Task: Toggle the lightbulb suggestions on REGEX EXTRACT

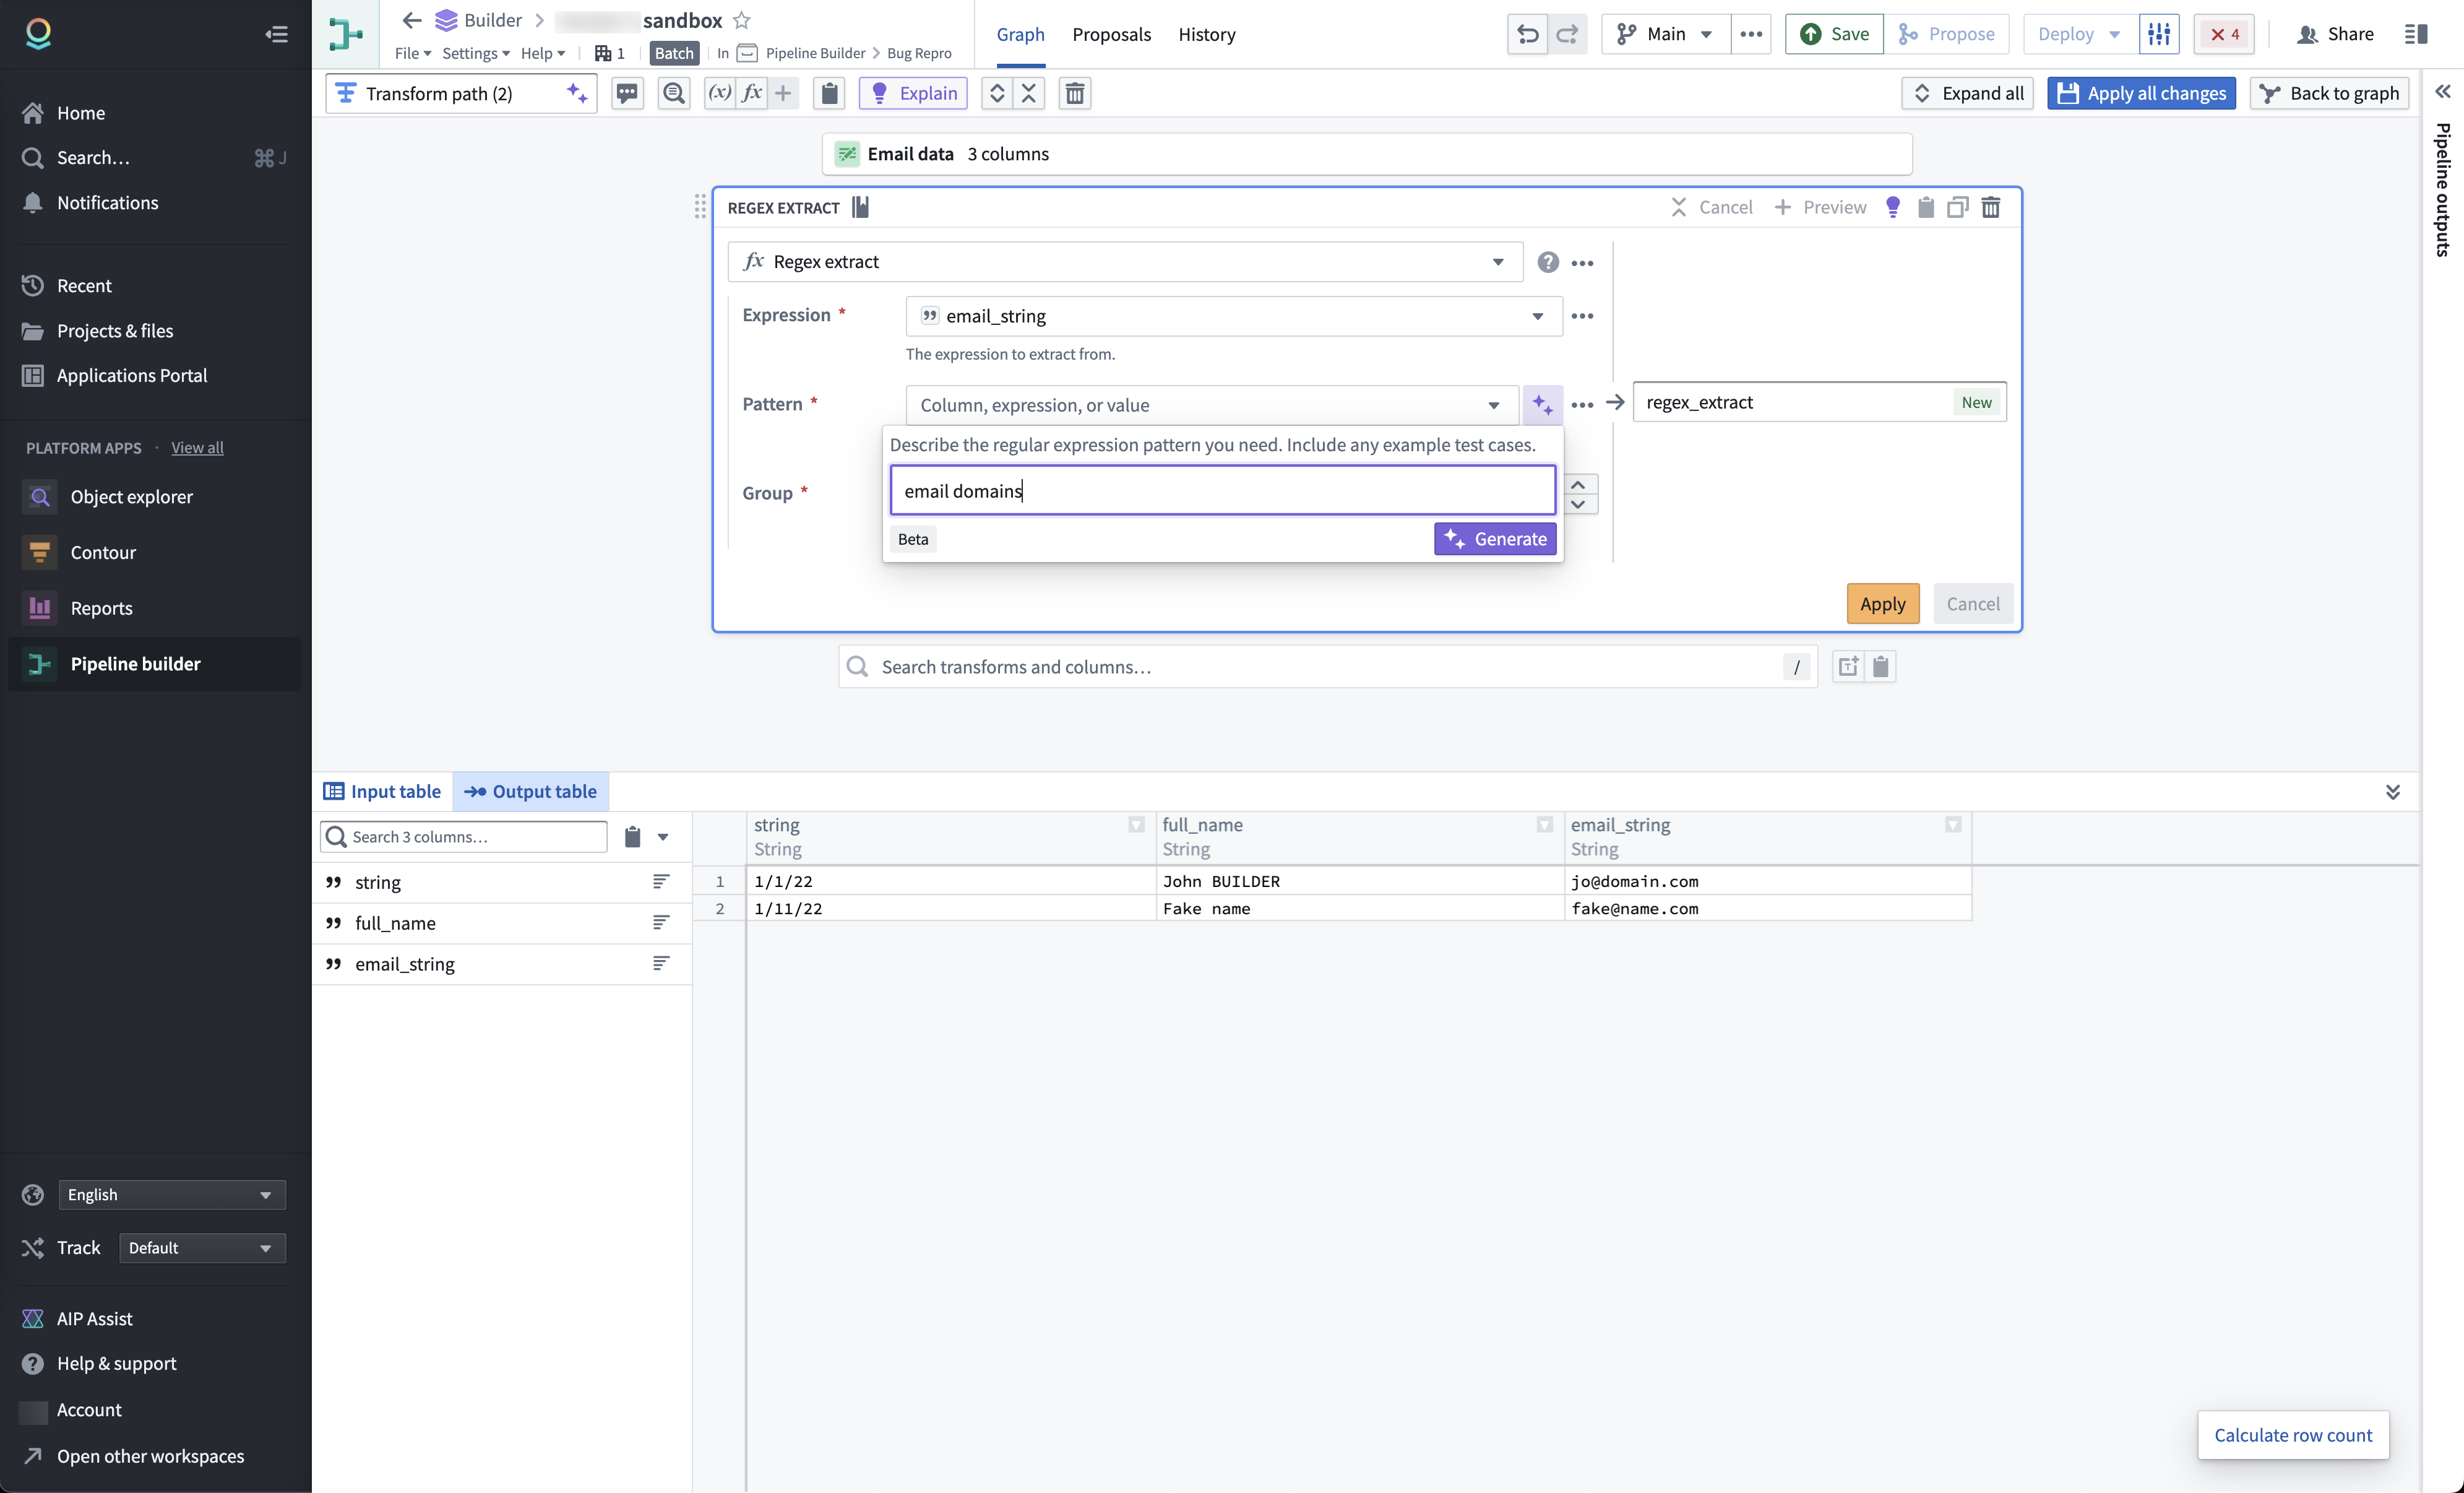Action: tap(1892, 207)
